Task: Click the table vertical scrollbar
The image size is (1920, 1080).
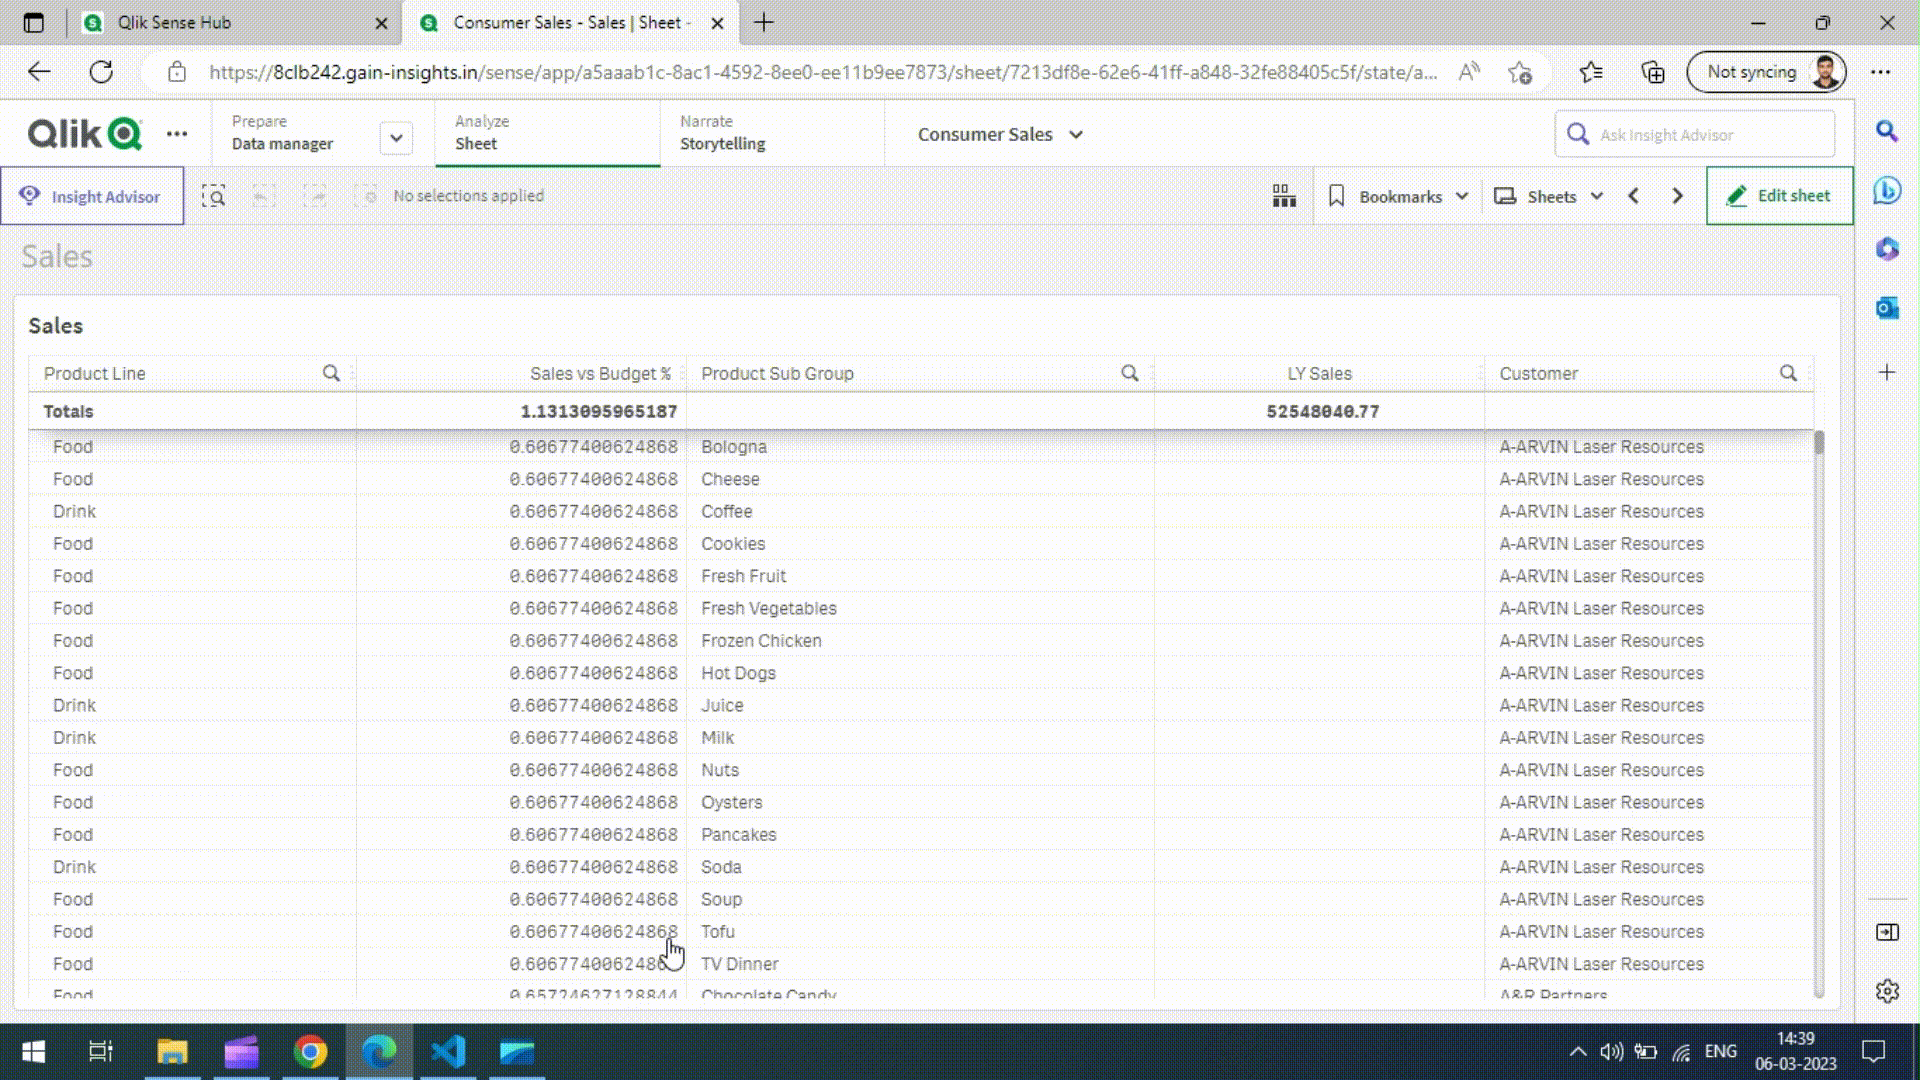Action: point(1818,714)
